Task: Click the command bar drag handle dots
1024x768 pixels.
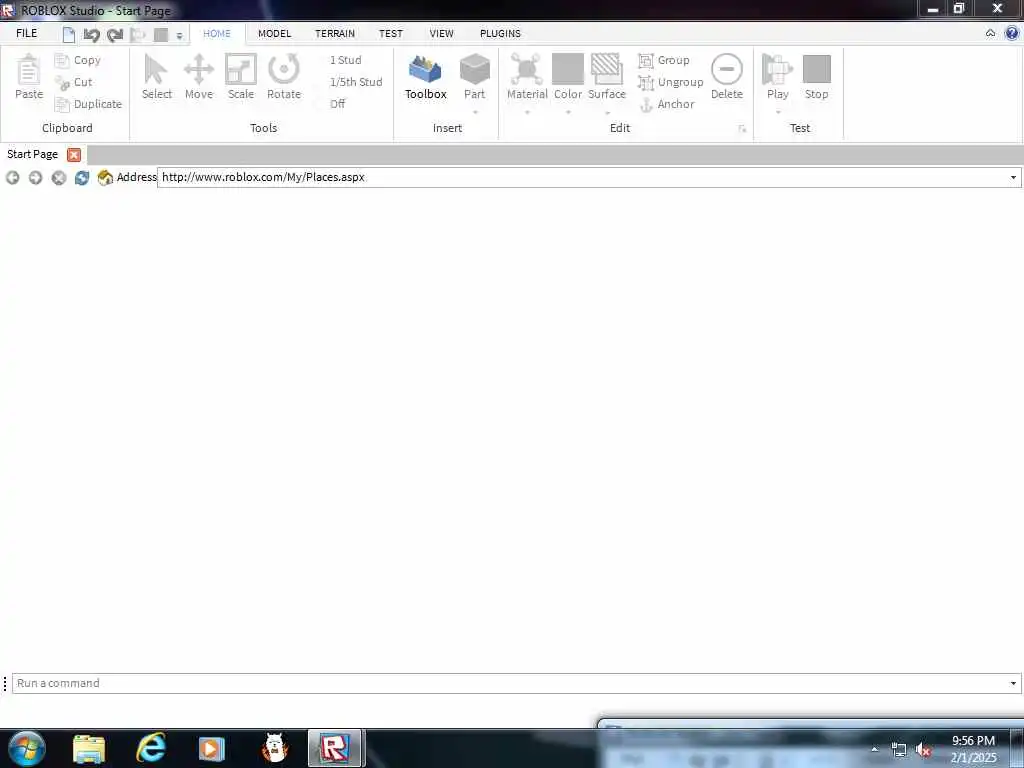Action: (x=5, y=684)
